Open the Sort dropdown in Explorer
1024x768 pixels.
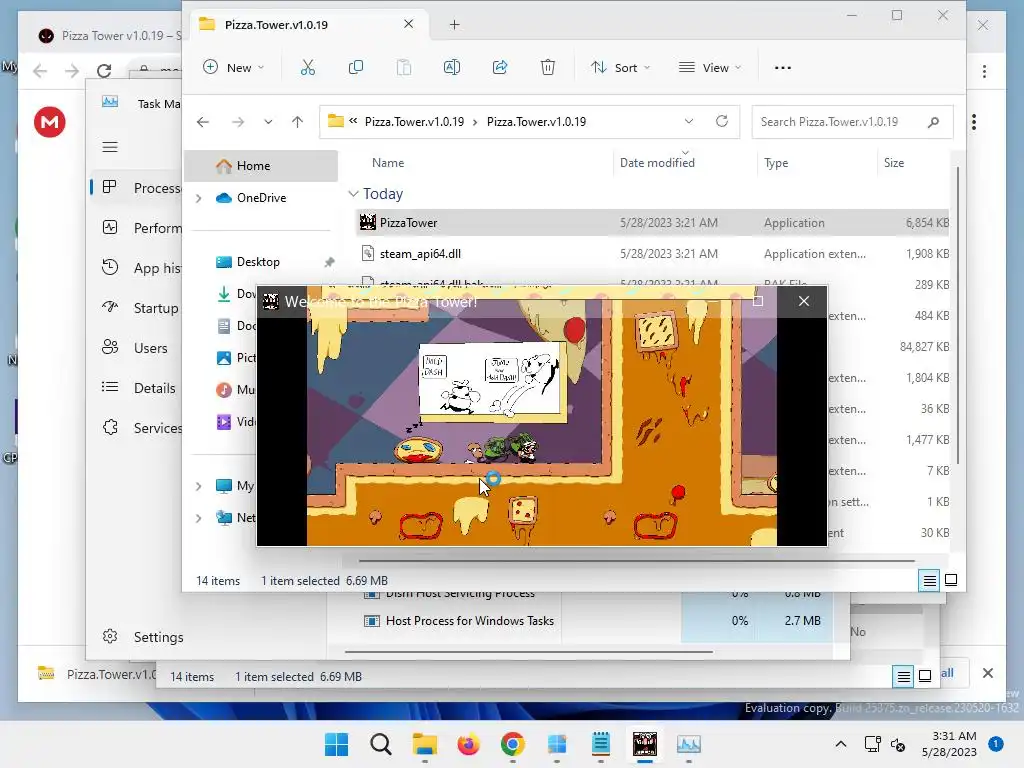click(x=620, y=67)
